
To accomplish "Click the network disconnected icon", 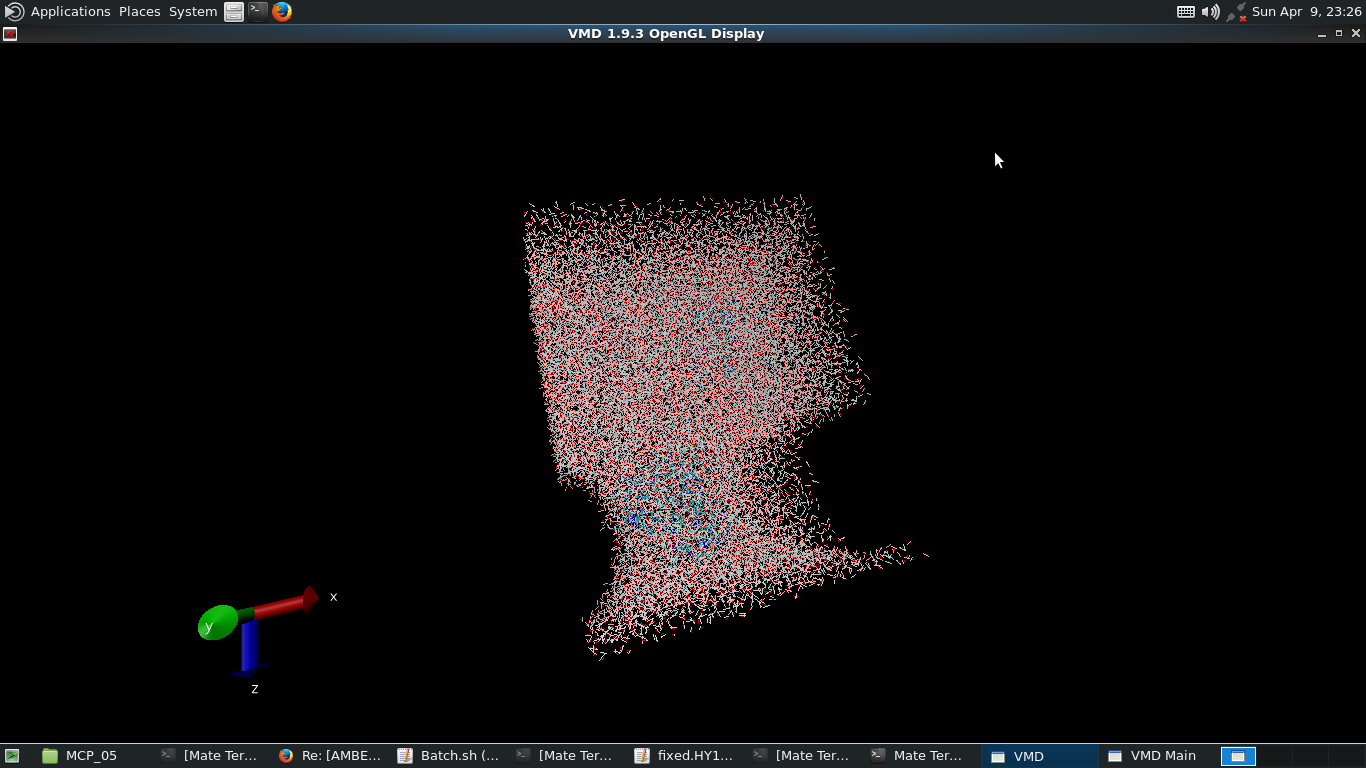I will point(1237,12).
